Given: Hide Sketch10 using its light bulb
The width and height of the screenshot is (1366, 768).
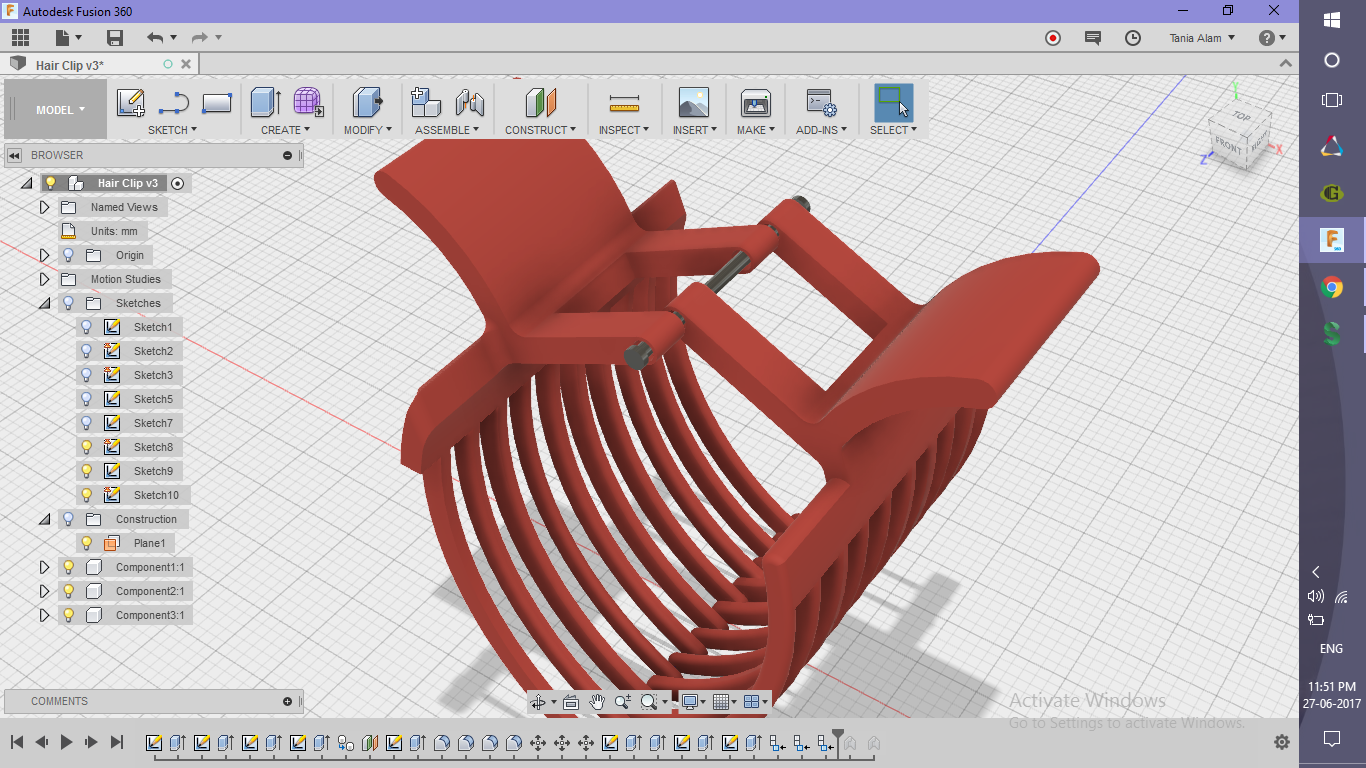Looking at the screenshot, I should (x=86, y=495).
